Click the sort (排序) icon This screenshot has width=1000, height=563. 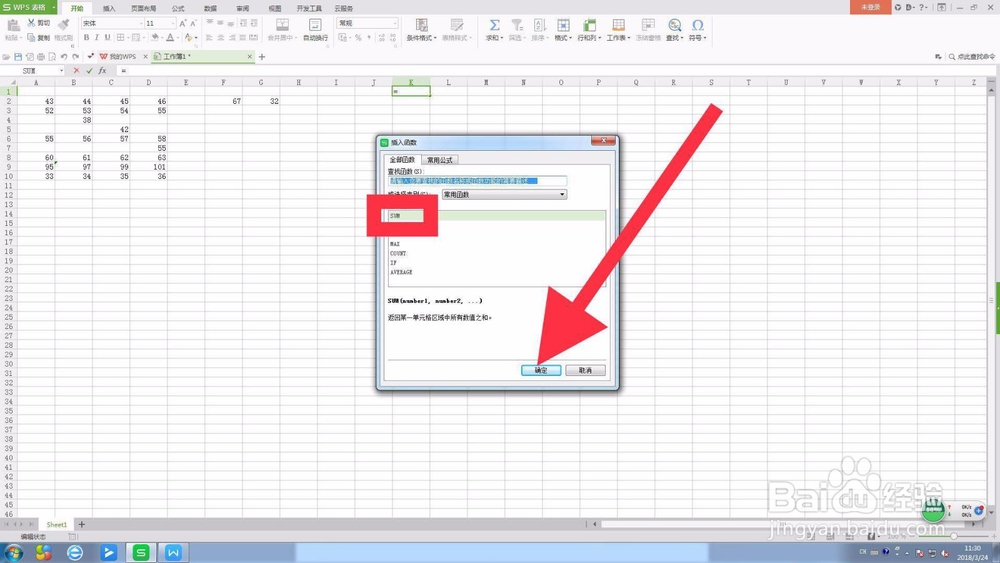(540, 25)
